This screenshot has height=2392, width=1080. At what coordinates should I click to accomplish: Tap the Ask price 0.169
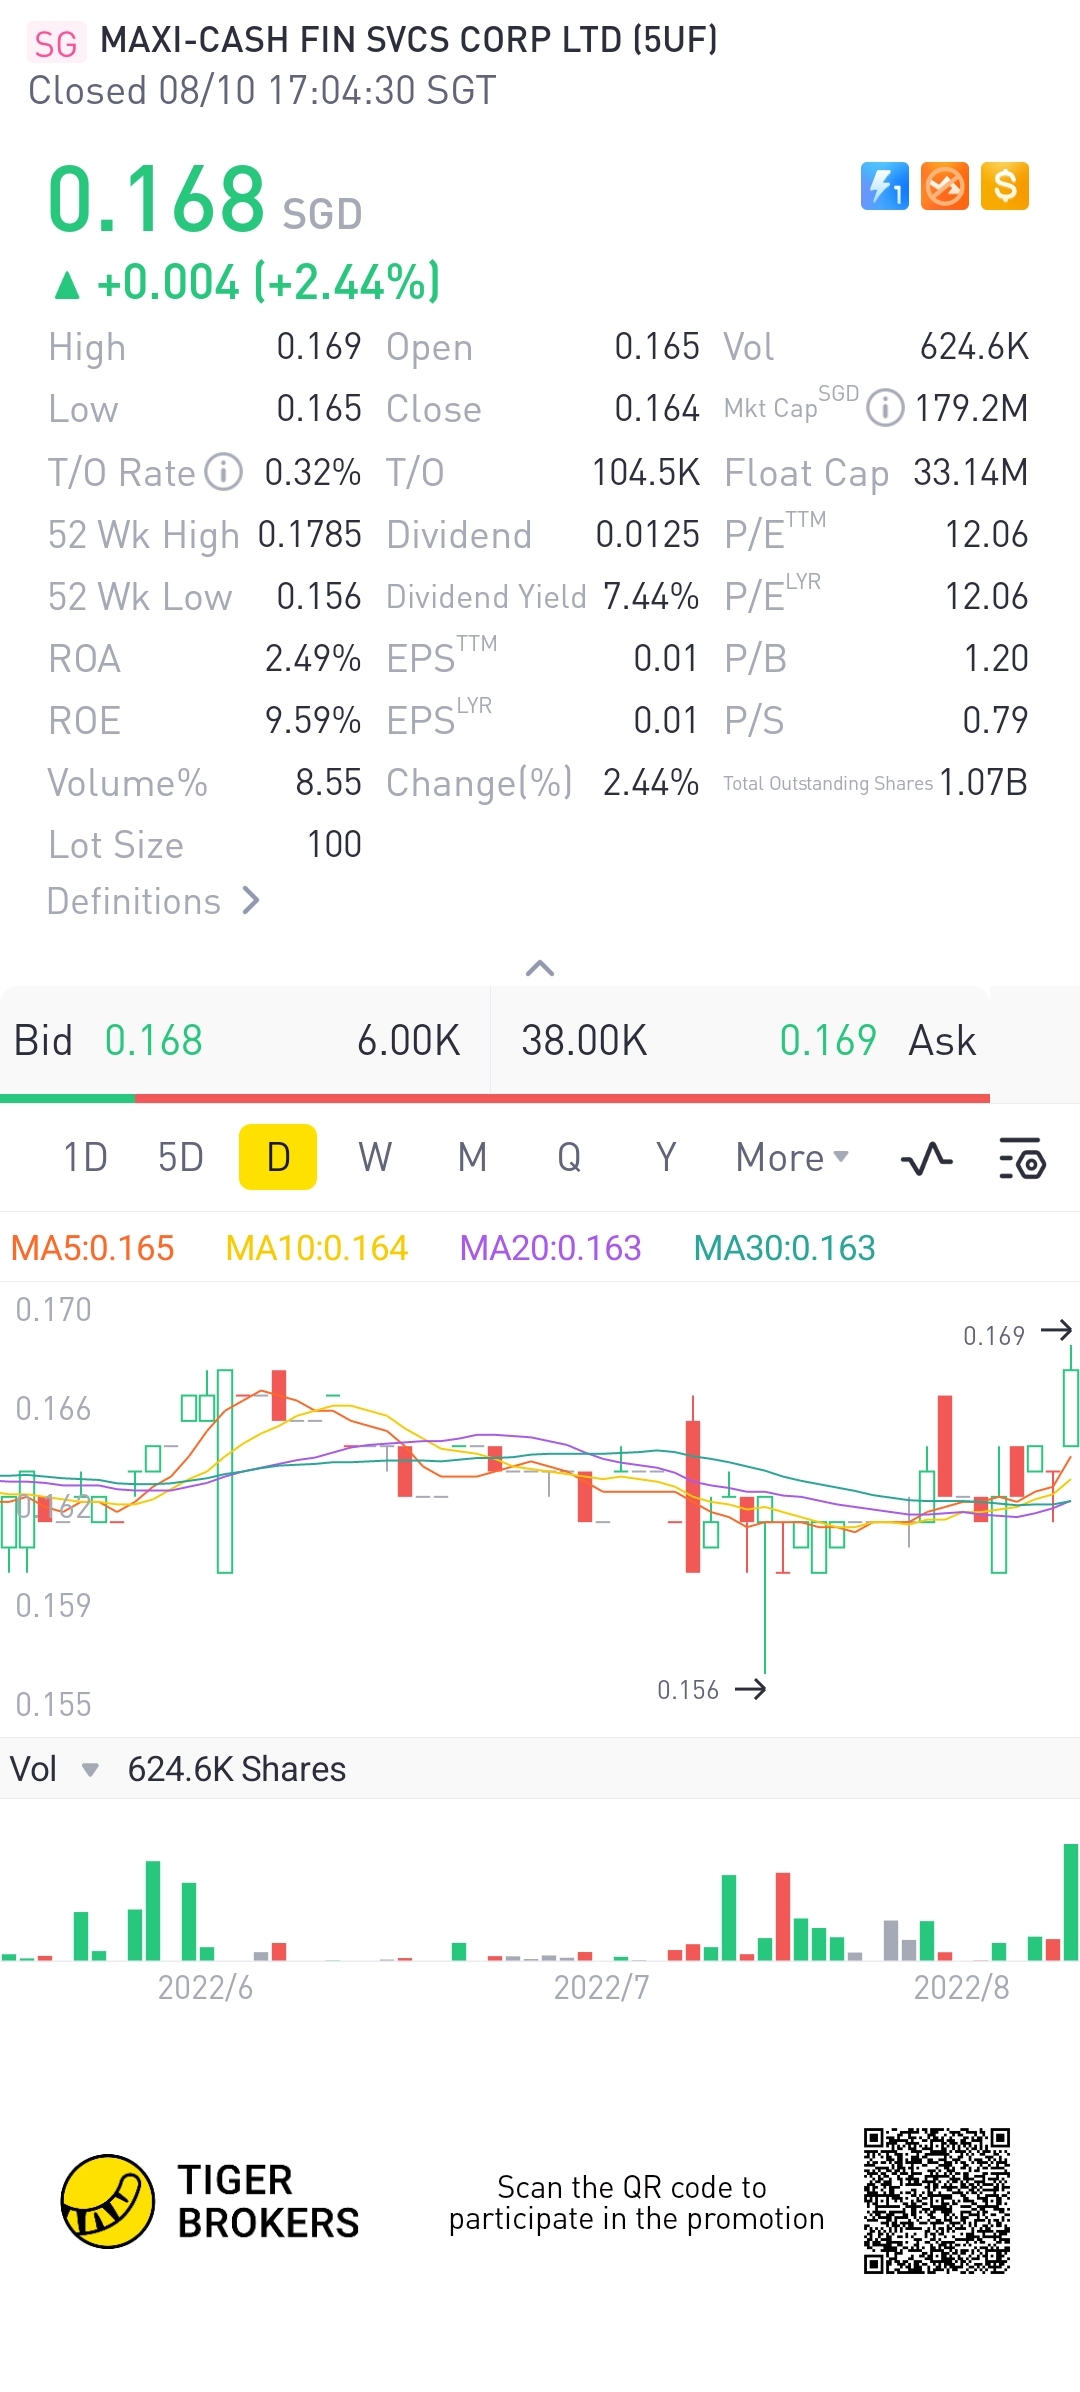(x=828, y=1040)
